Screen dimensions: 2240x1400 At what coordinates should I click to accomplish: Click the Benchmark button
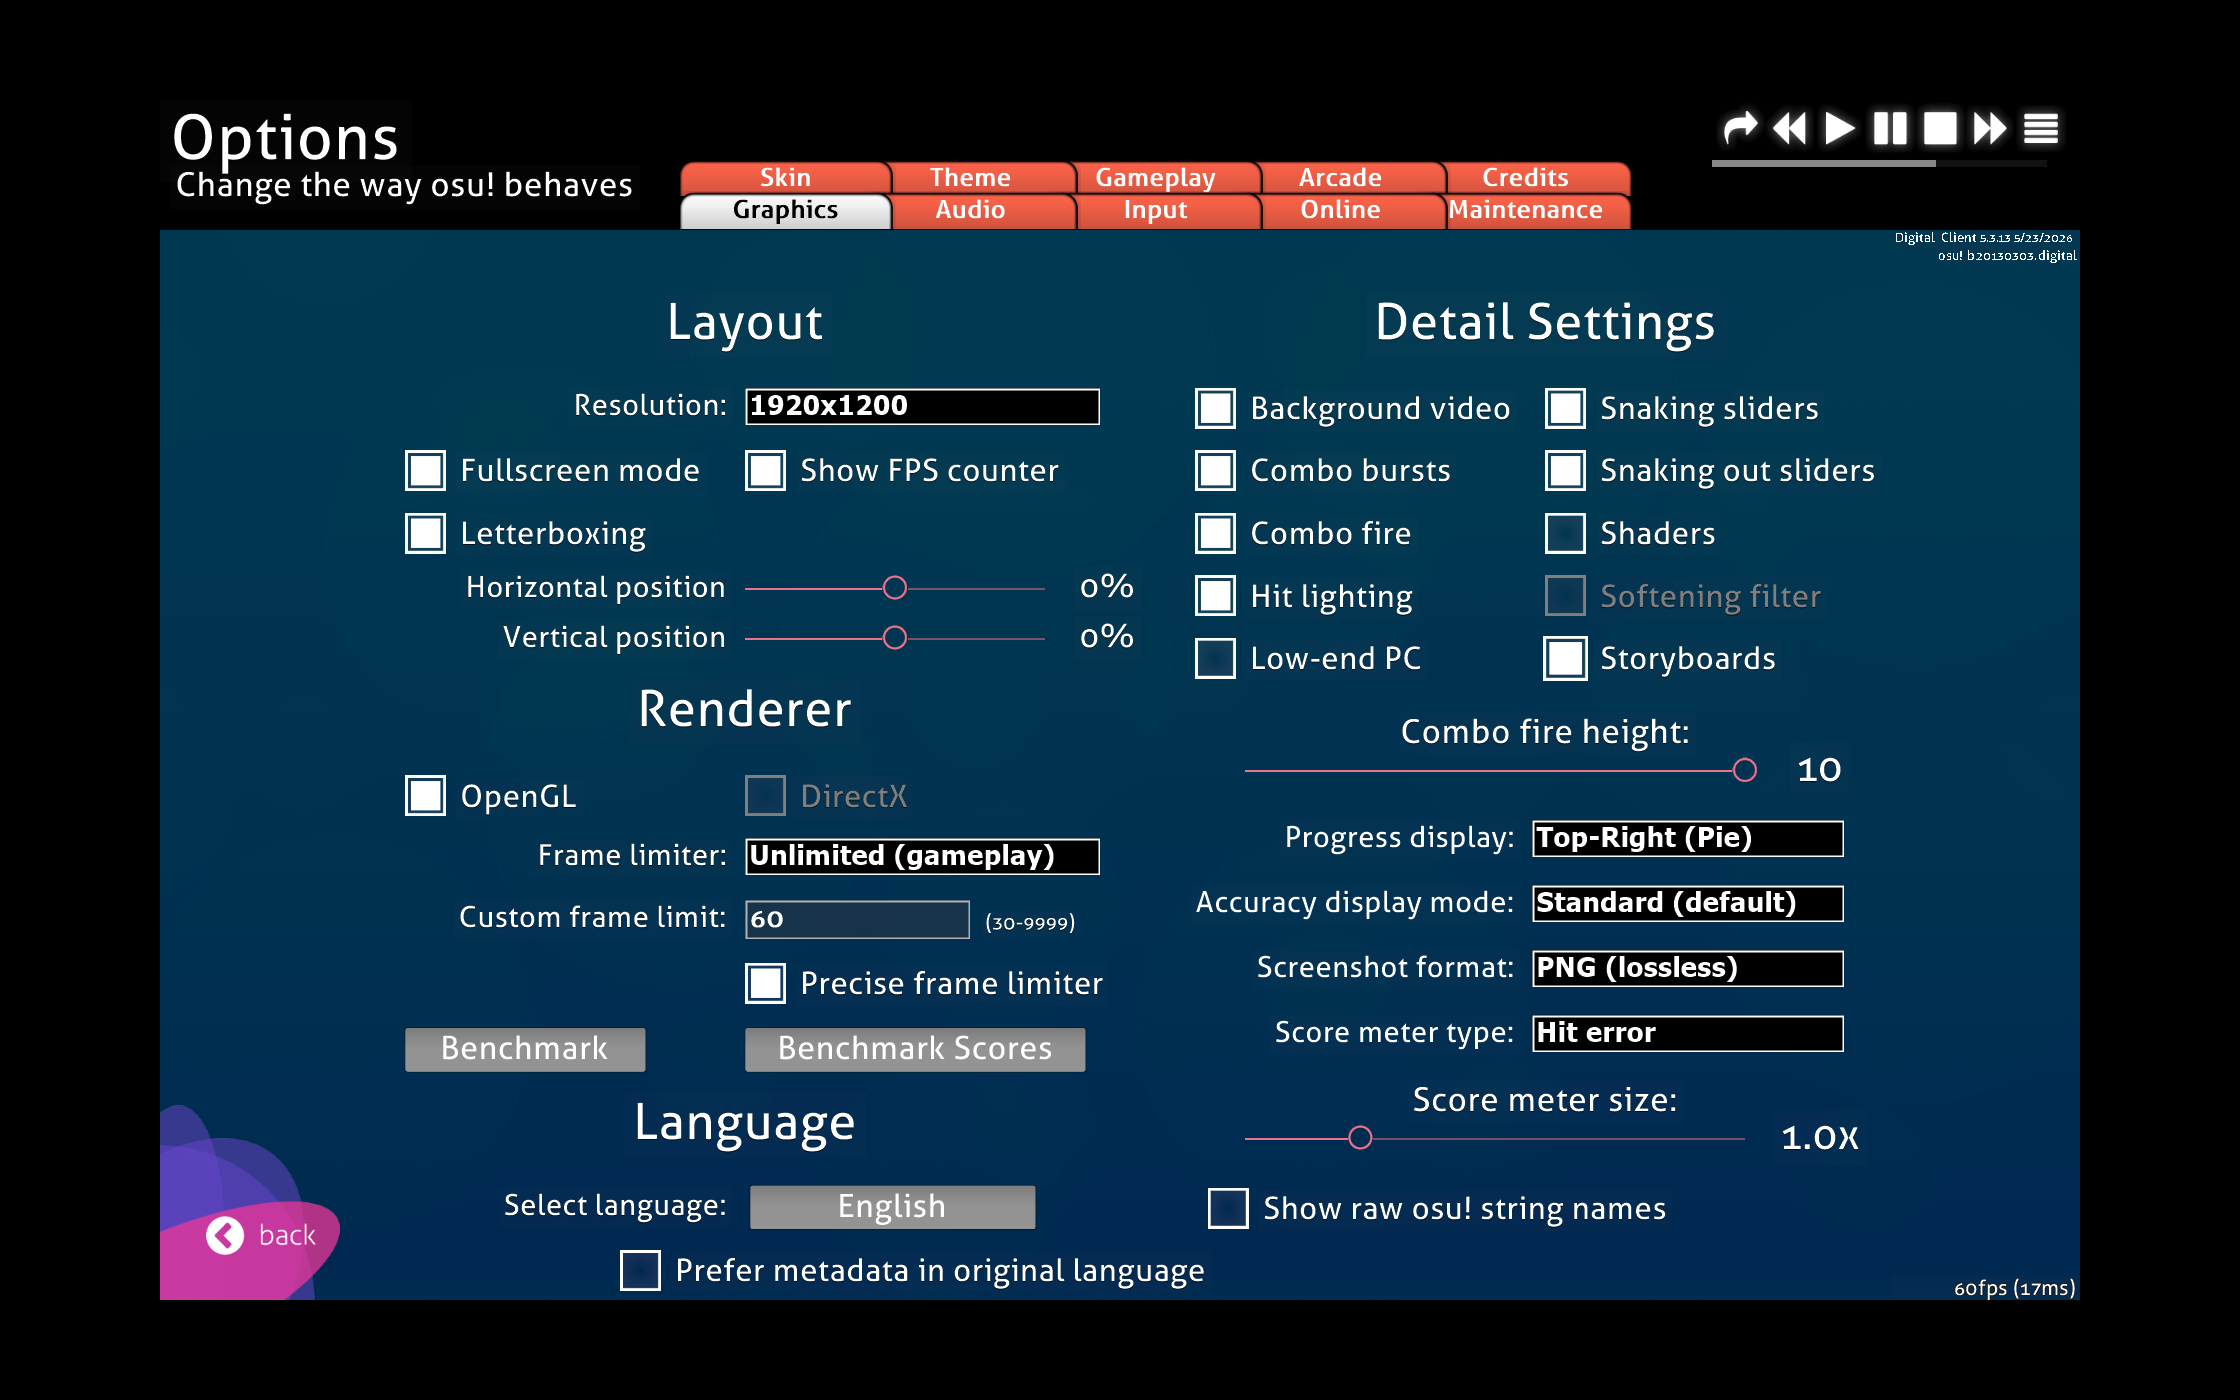tap(525, 1049)
